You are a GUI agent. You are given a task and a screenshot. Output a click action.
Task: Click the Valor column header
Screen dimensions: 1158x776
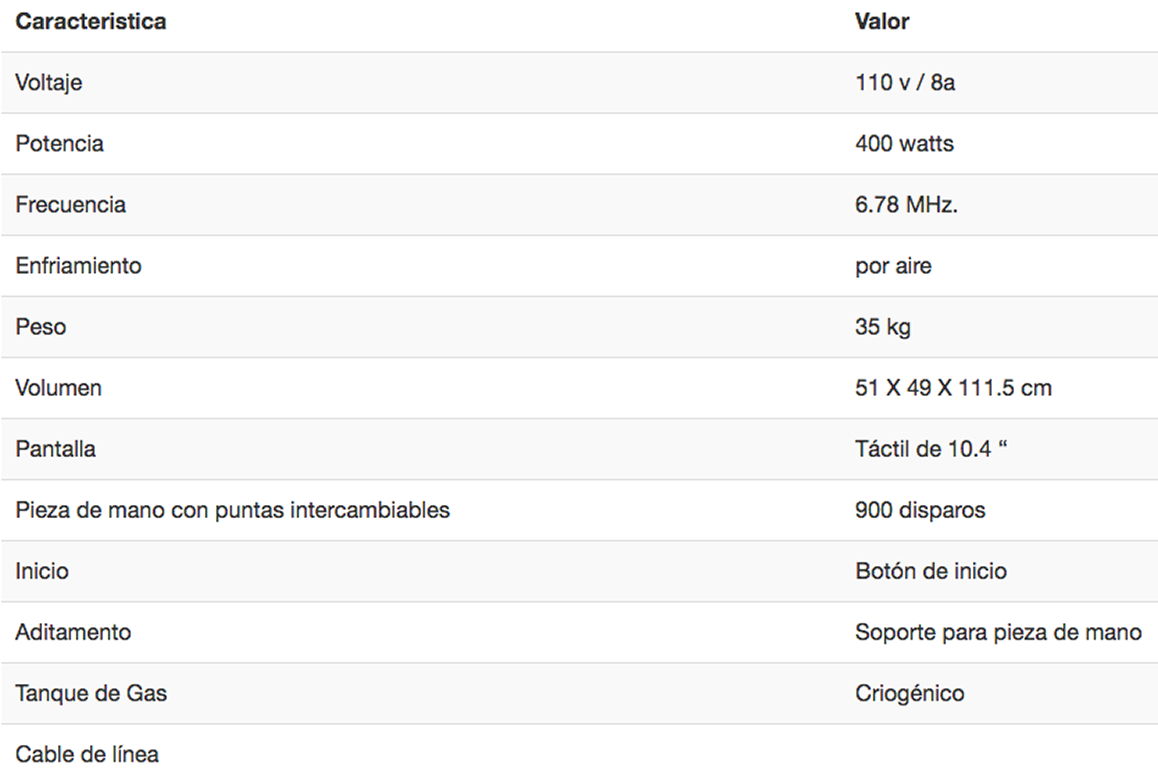(882, 21)
